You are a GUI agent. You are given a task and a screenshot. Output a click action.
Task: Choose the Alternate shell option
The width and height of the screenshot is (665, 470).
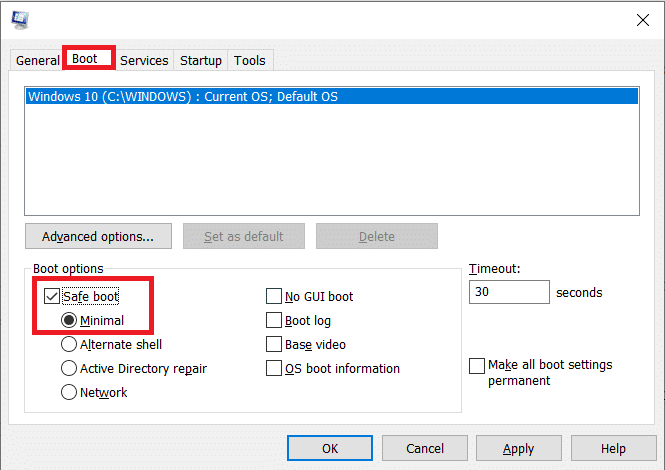coord(70,345)
